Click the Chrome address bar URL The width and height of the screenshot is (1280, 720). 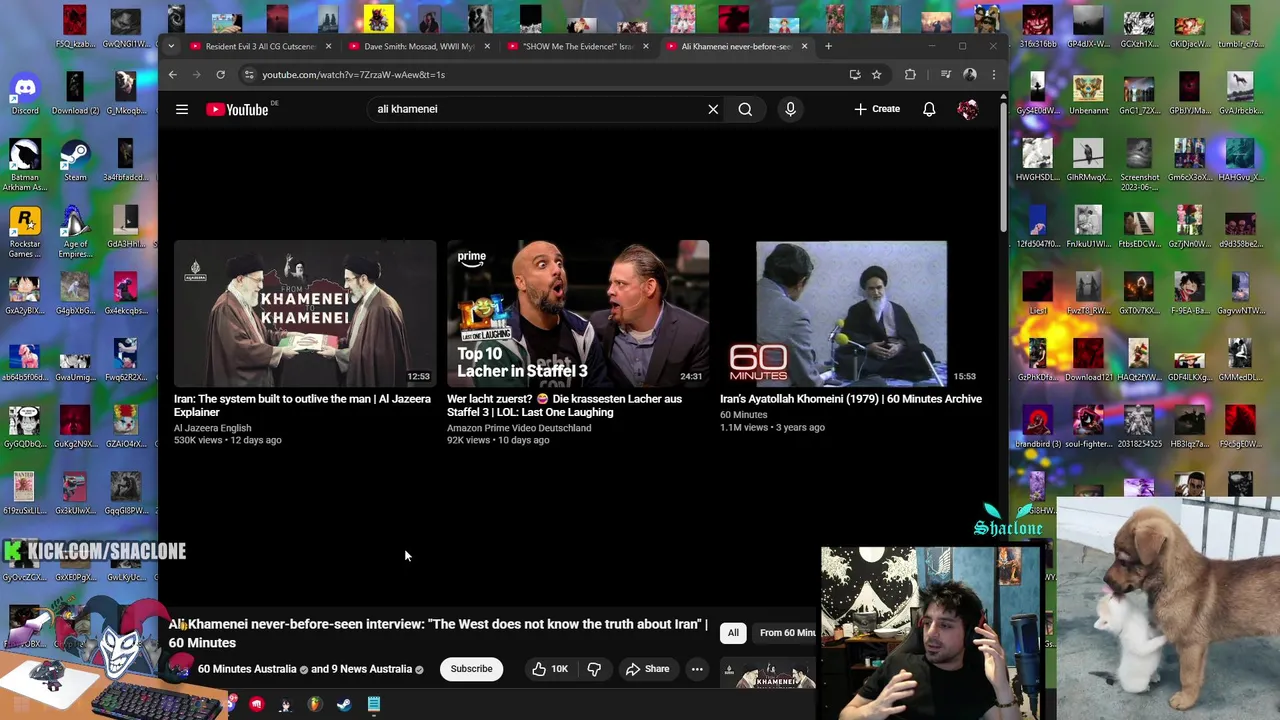point(353,74)
